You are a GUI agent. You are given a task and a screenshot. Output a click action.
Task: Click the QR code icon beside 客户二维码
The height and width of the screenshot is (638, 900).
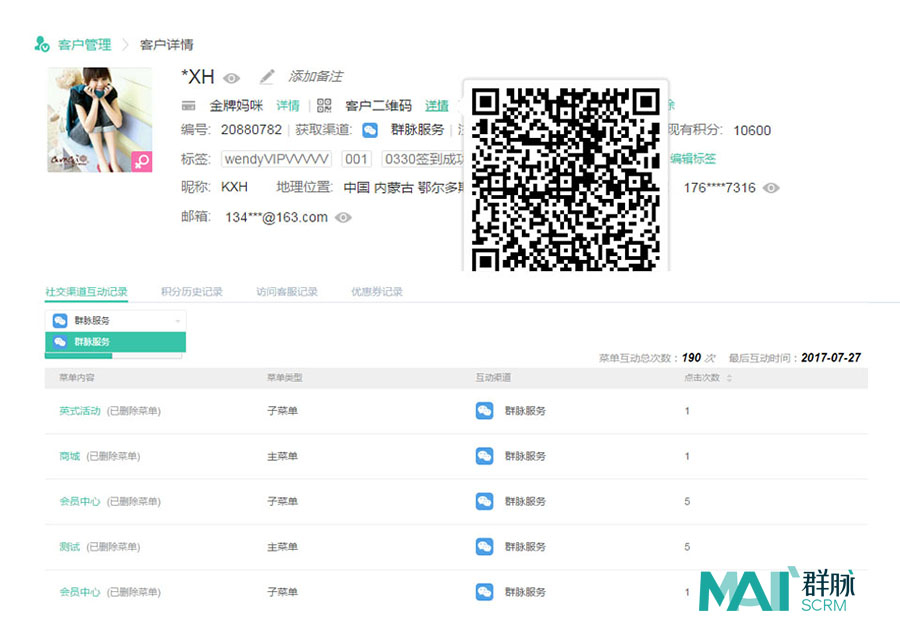324,106
